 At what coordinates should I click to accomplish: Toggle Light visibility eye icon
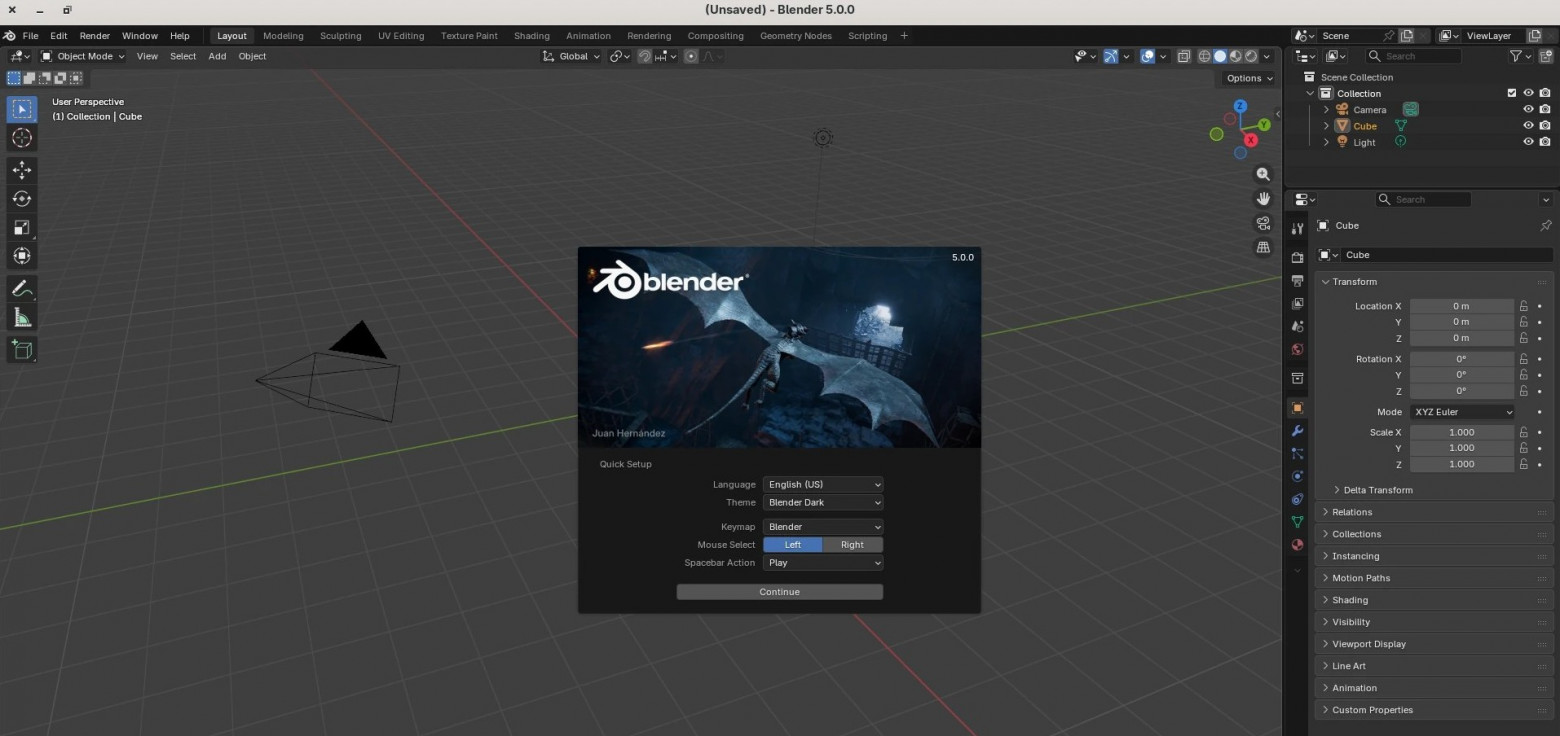point(1527,142)
